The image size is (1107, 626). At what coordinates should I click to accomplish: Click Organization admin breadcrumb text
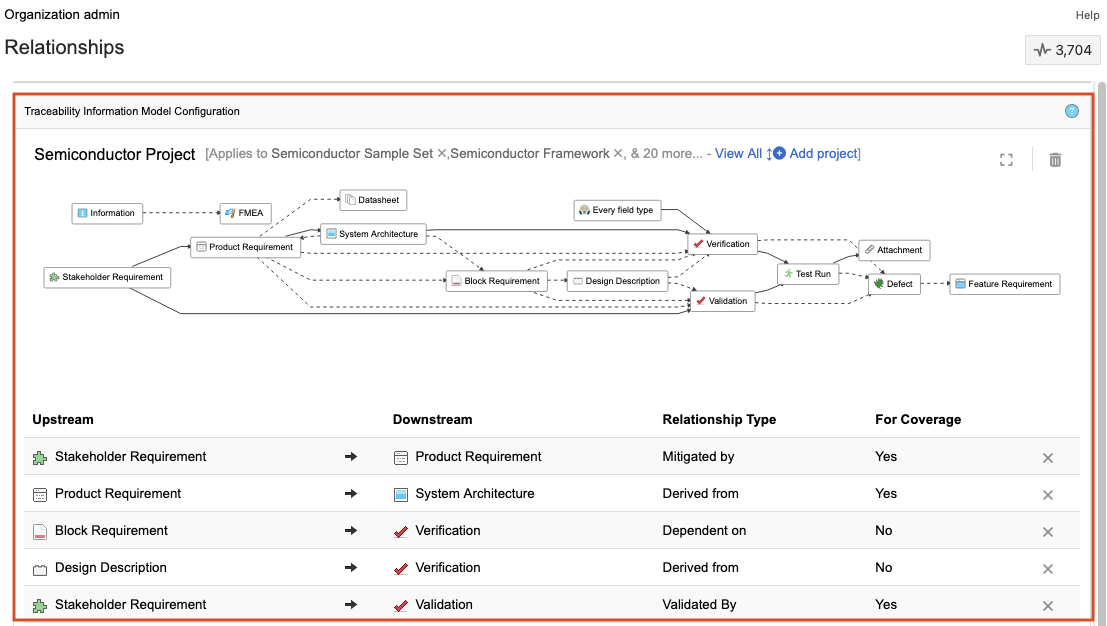[62, 14]
